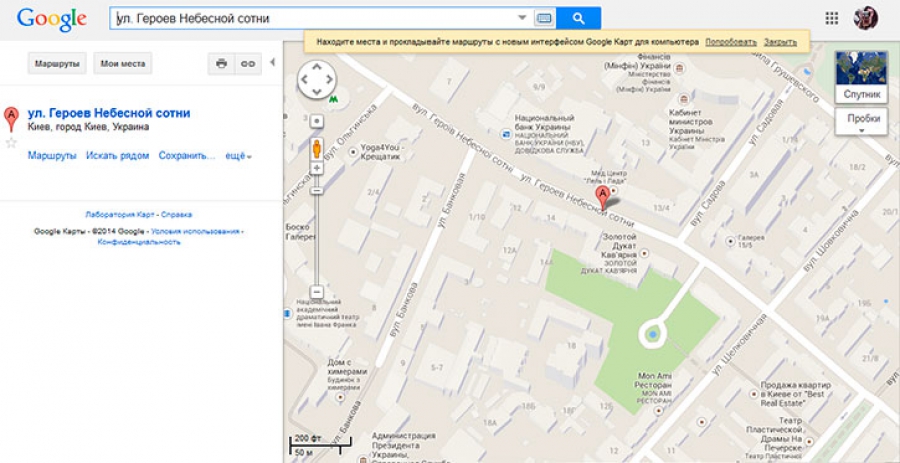Screen dimensions: 900x463
Task: Click the Искать рядом link
Action: (118, 155)
